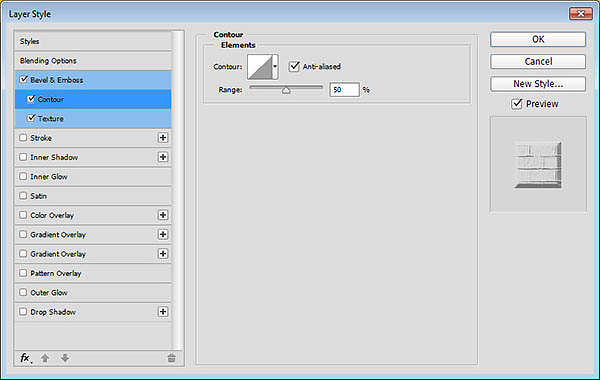Add another Inner Shadow with plus icon
The height and width of the screenshot is (380, 600).
[163, 157]
